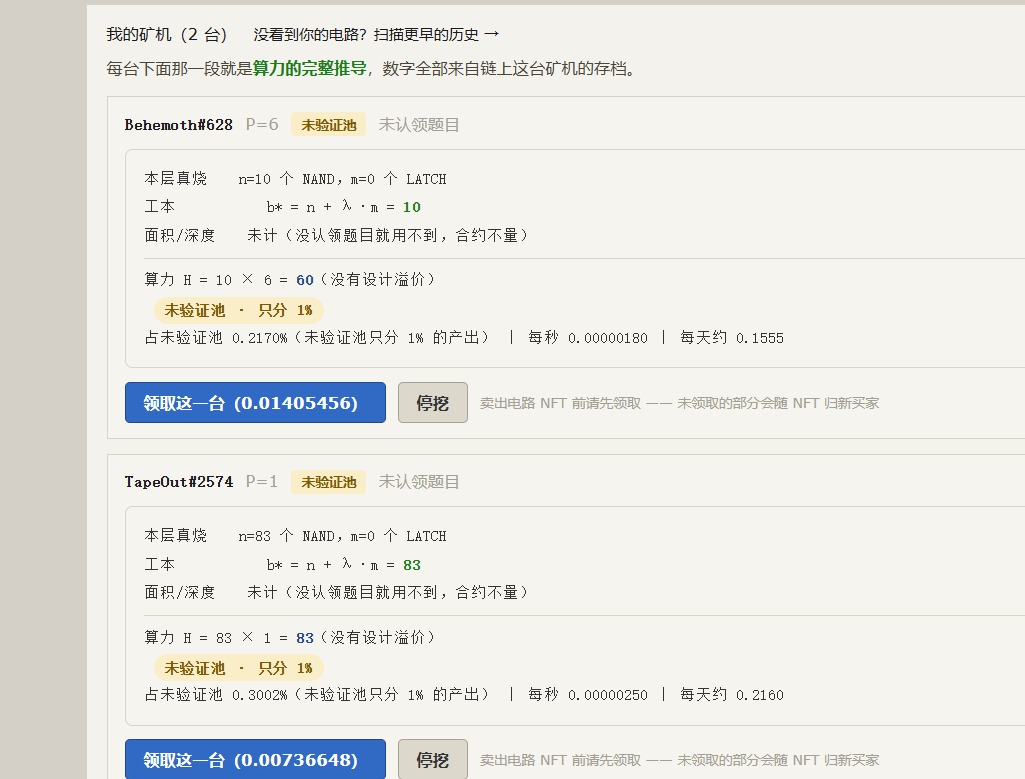Viewport: 1025px width, 779px height.
Task: Click 未验证池 · 只分 1% pill in TapeOut card
Action: [239, 667]
